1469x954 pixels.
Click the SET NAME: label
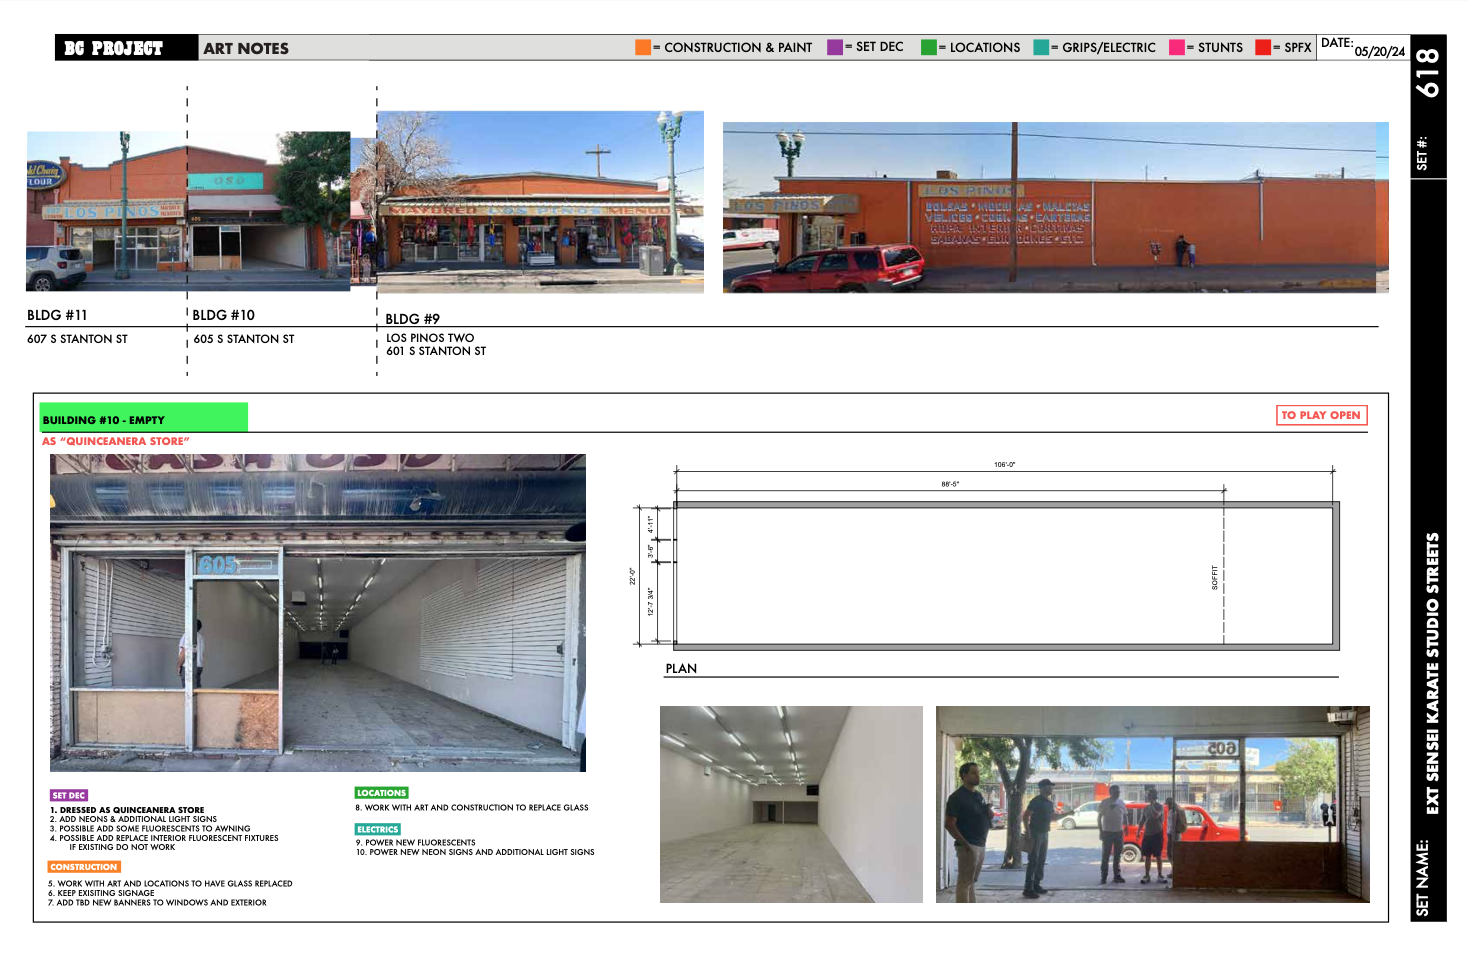pos(1423,878)
